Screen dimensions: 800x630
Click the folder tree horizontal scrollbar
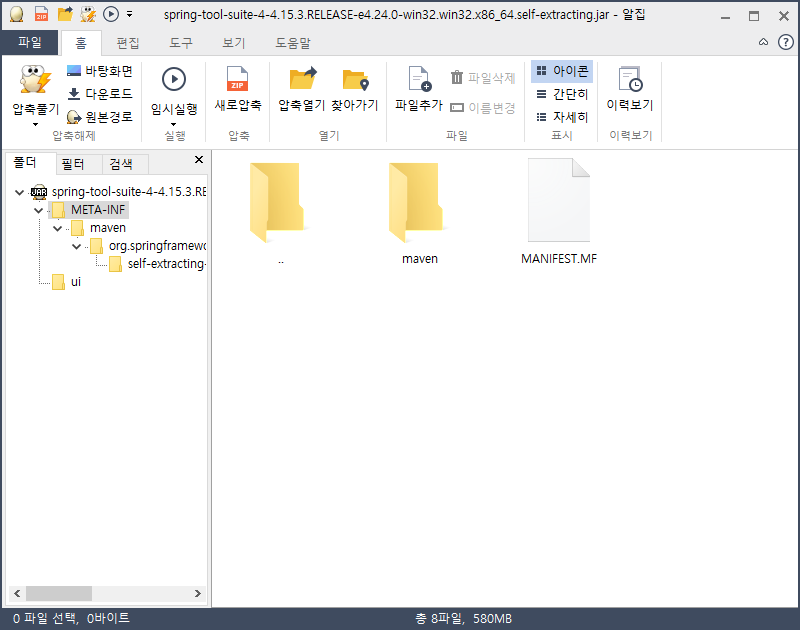point(58,593)
